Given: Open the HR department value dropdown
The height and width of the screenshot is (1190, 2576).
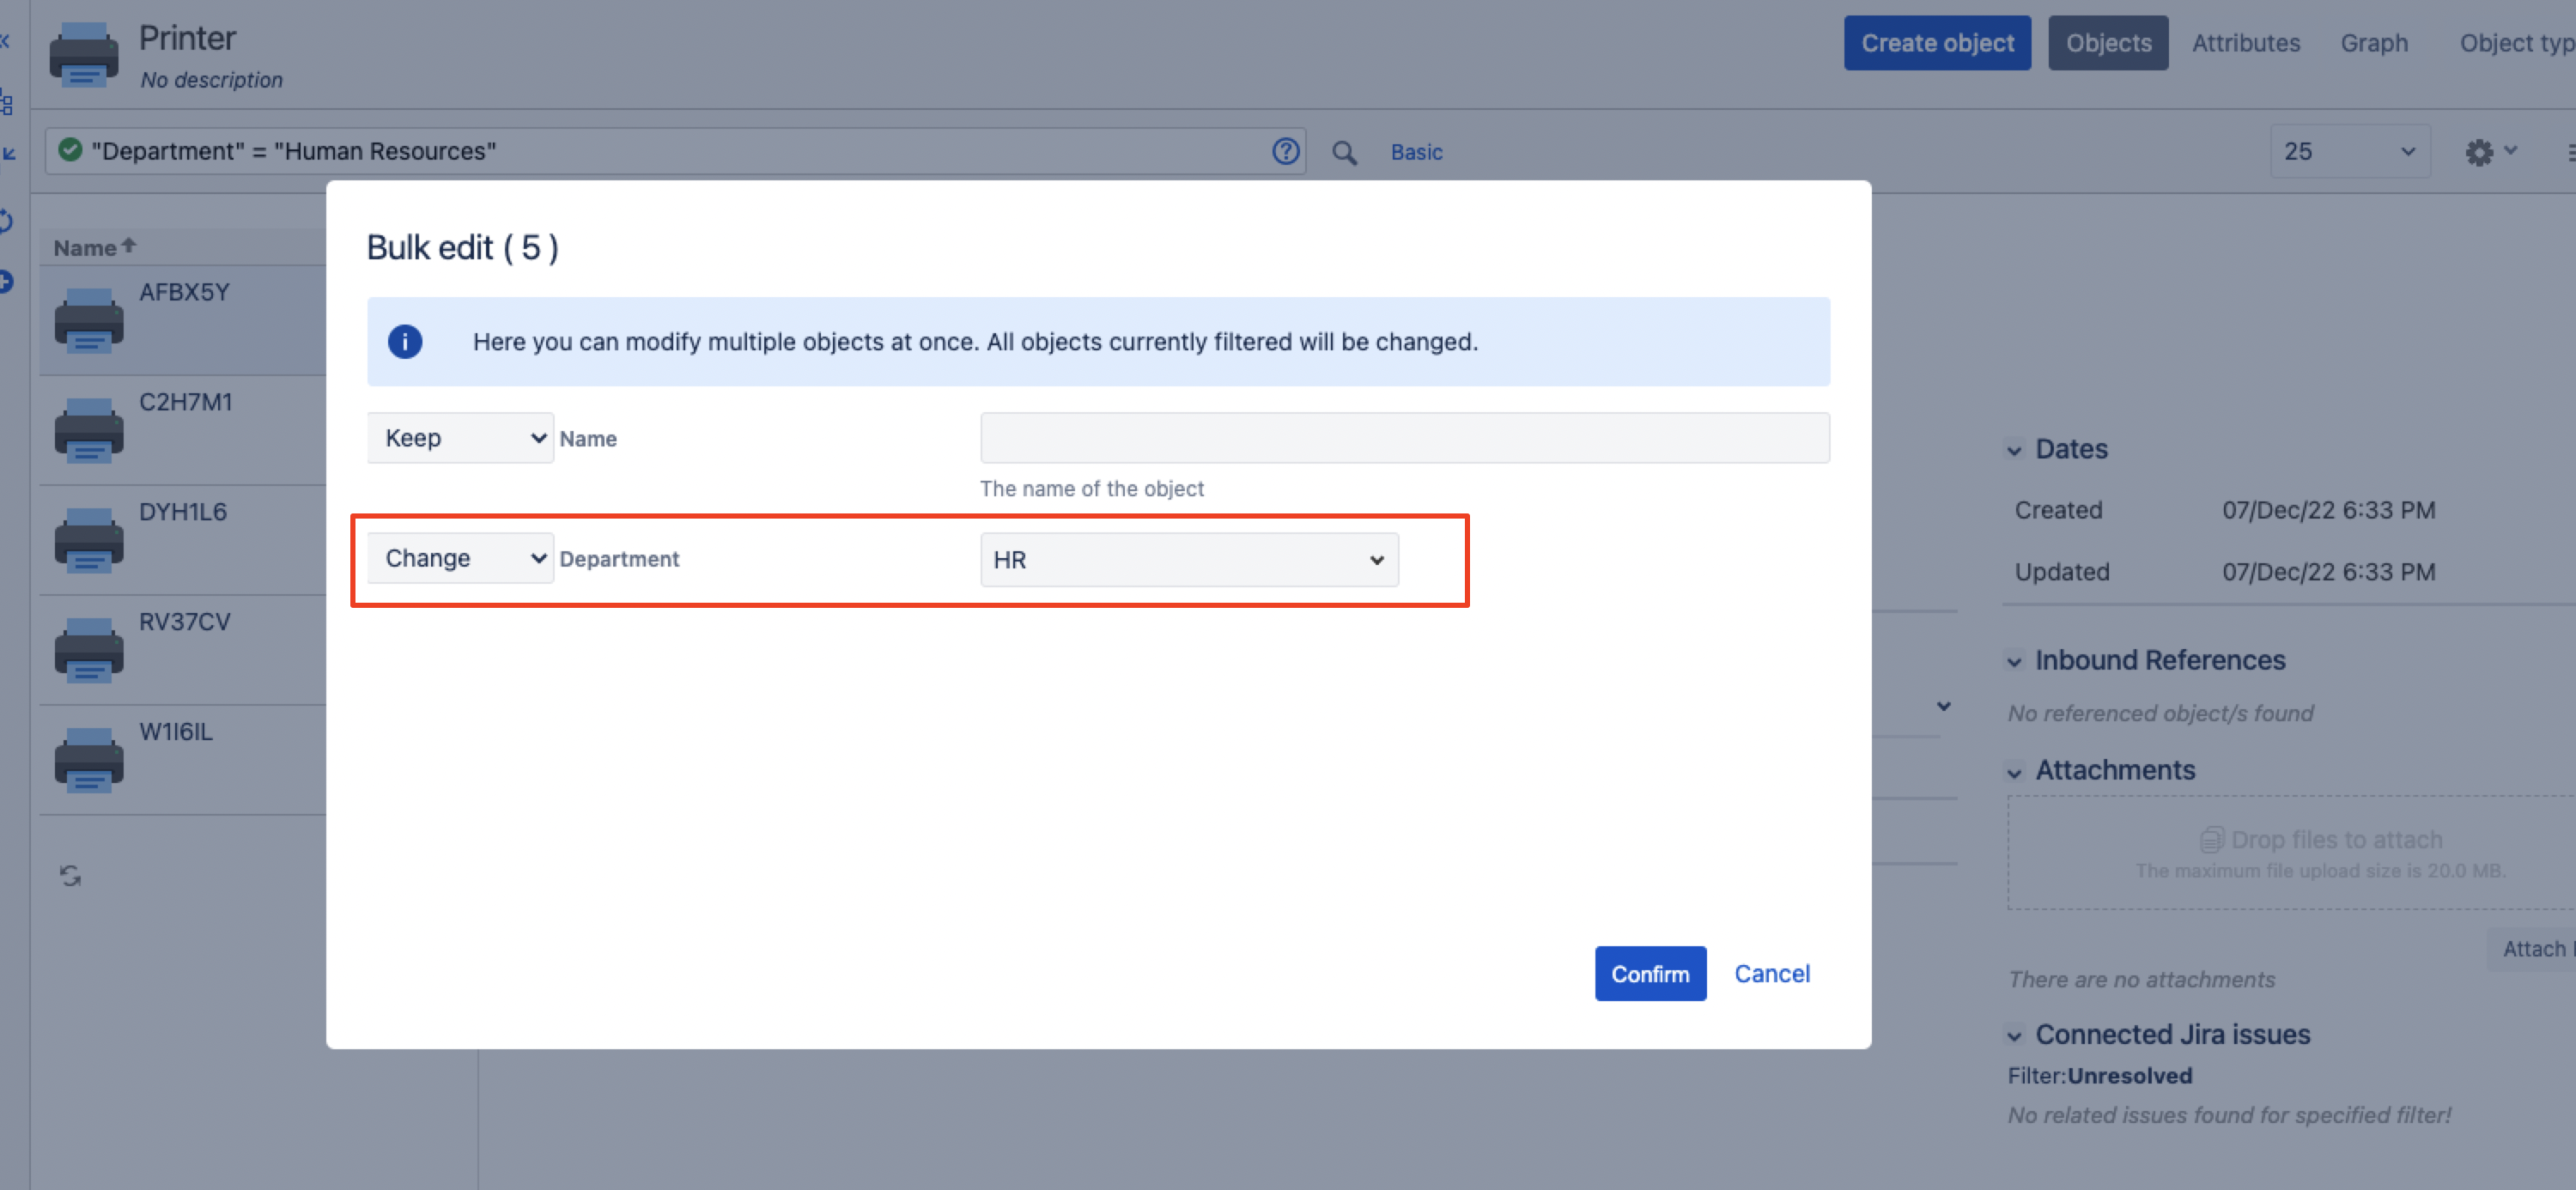Looking at the screenshot, I should pos(1188,560).
